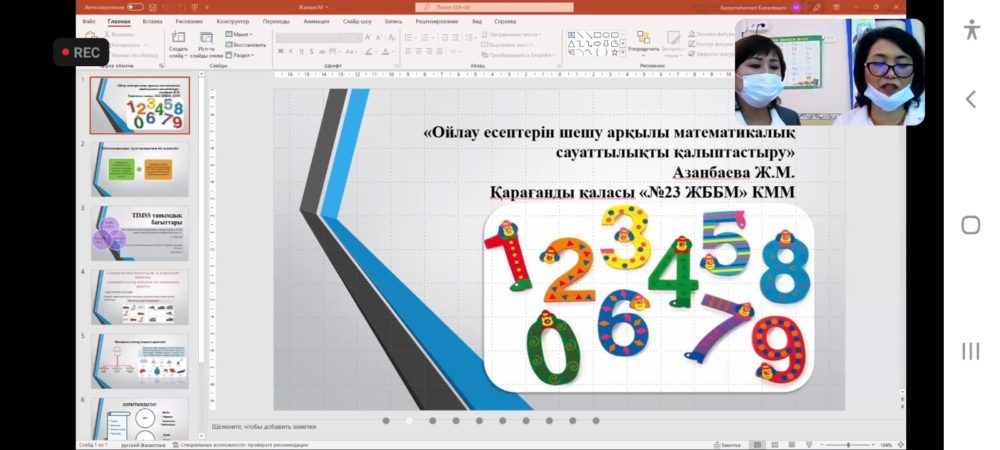
Task: Click the align left icon
Action: [x=409, y=52]
